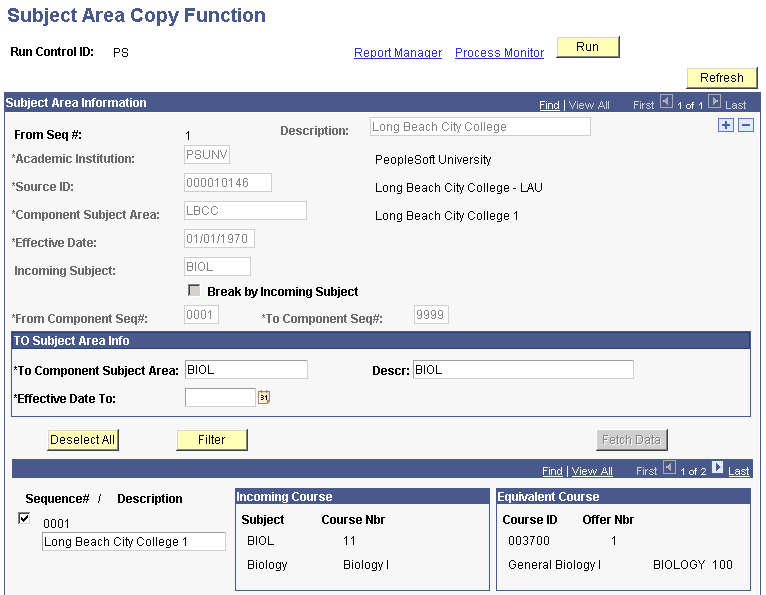Click Source ID field 000010146
Image resolution: width=766 pixels, height=595 pixels.
[228, 183]
